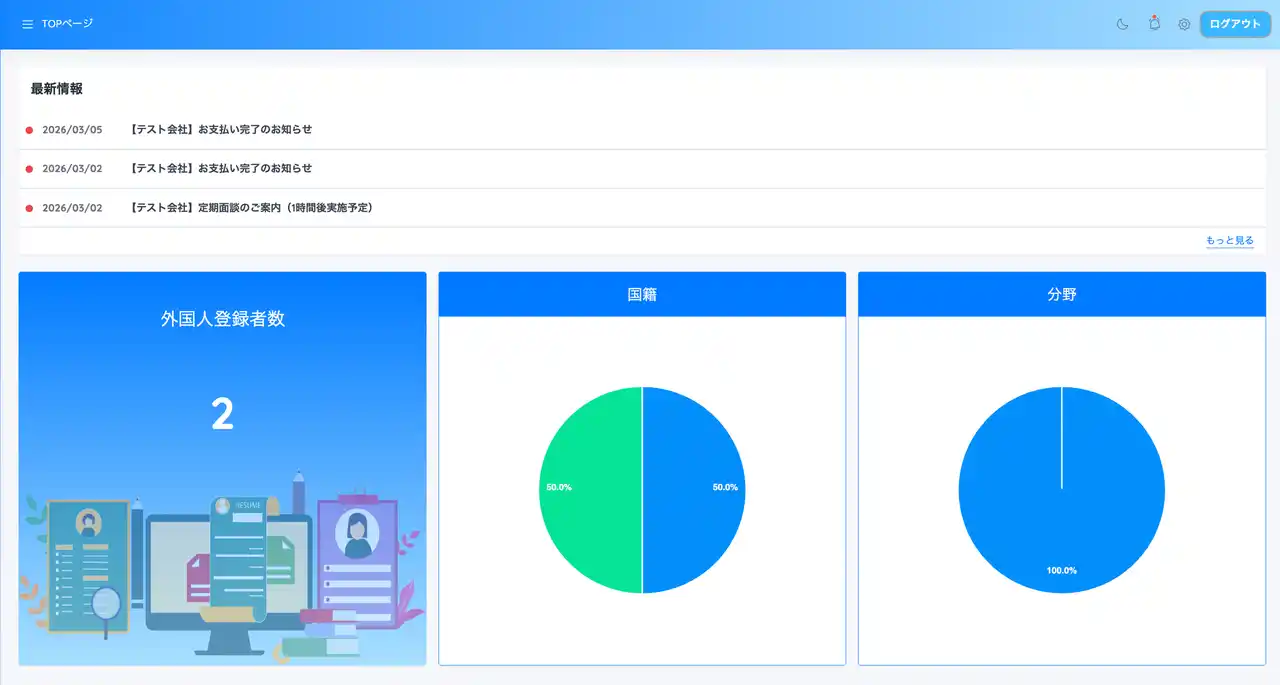Open the 2026/03/05 お支払い完了のお知らせ notice
This screenshot has height=685, width=1280.
click(221, 130)
